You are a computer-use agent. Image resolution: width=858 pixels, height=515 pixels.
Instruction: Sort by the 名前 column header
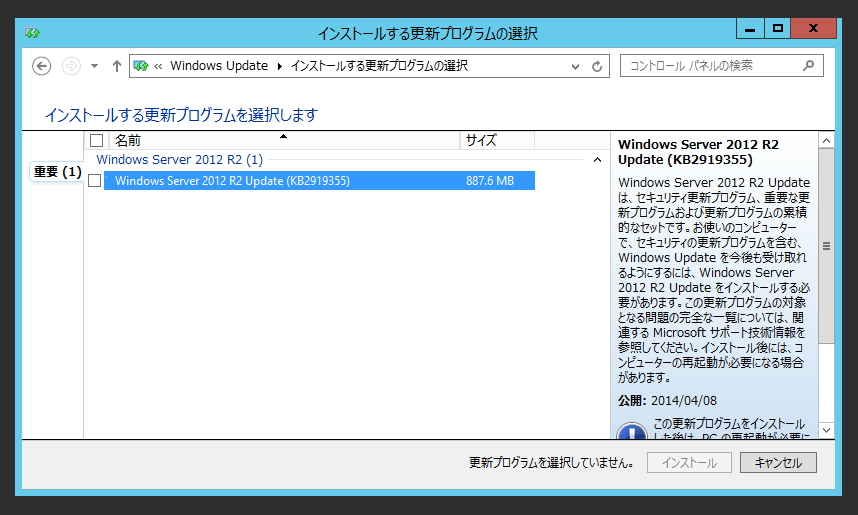pos(284,141)
